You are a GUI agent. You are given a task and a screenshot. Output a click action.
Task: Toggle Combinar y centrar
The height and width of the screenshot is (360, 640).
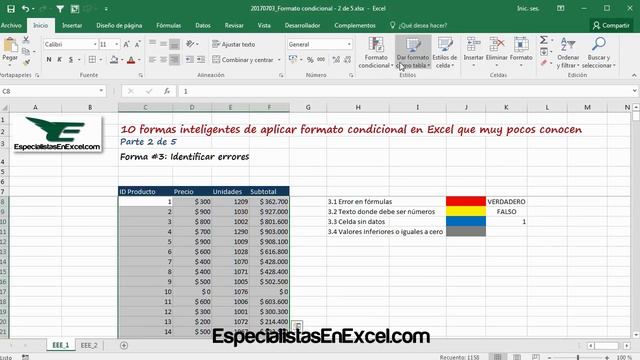click(x=243, y=60)
